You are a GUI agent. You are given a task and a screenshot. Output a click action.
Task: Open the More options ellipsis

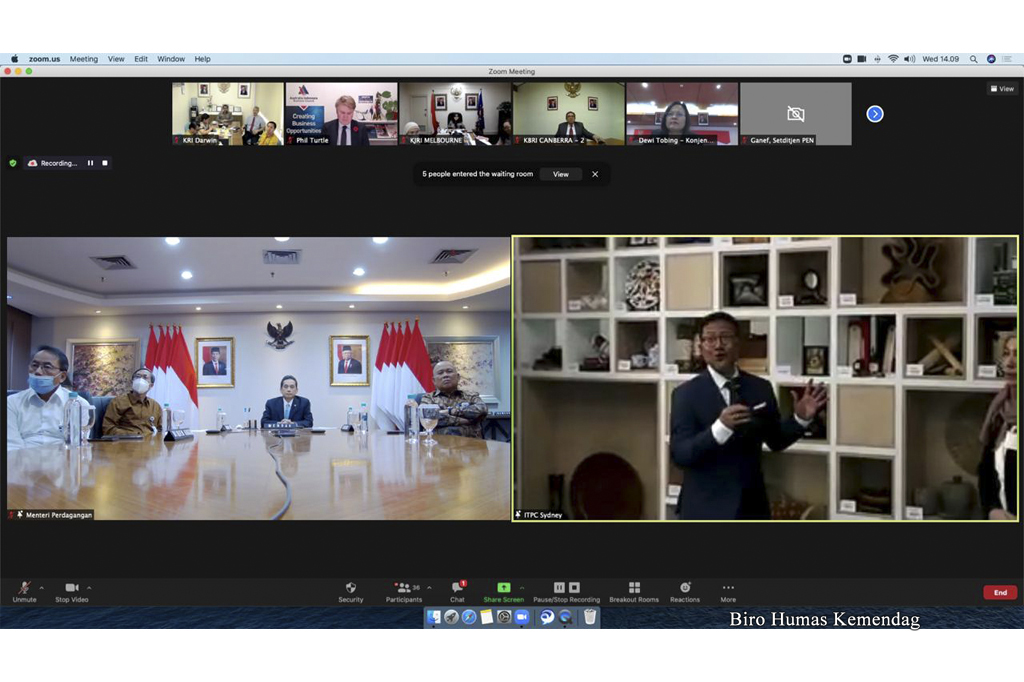tap(728, 592)
